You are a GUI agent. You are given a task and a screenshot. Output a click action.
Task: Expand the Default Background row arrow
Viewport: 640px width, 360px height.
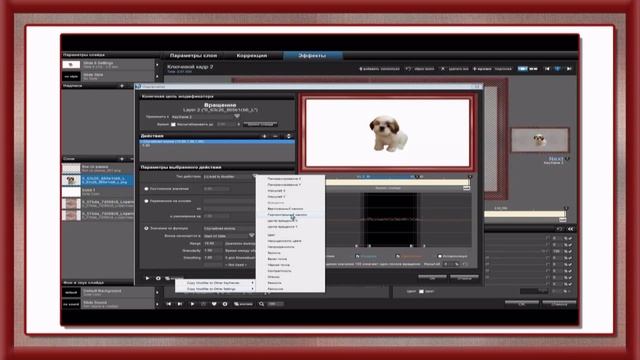click(158, 292)
